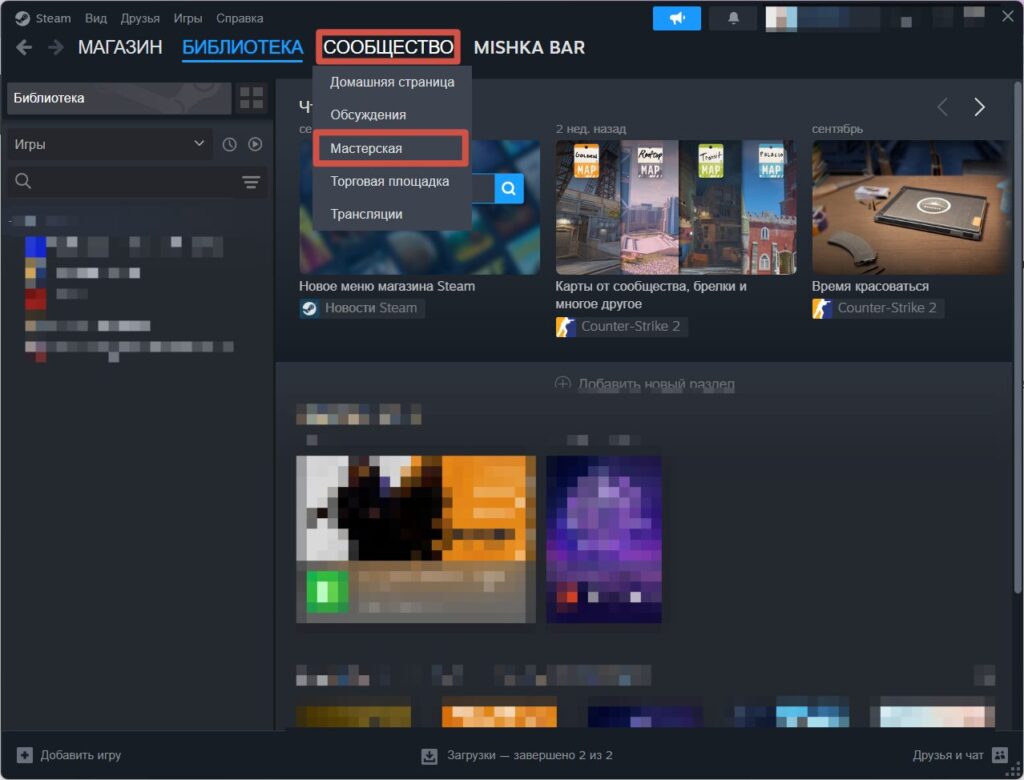
Task: Click the back navigation arrow
Action: point(24,48)
